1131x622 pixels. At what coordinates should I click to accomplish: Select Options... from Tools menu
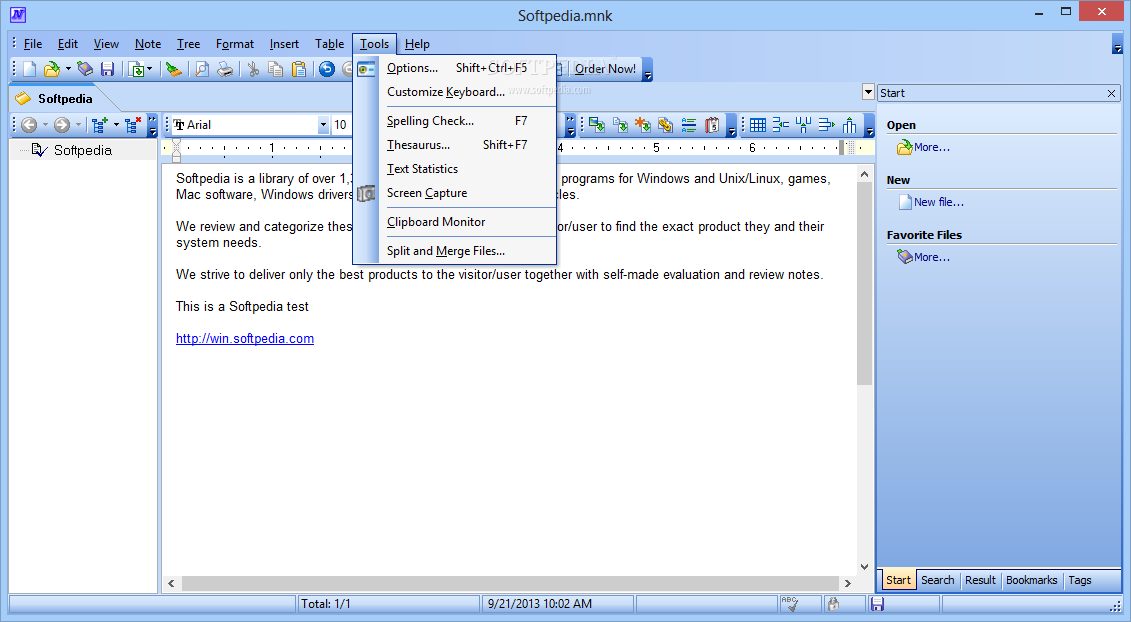455,68
